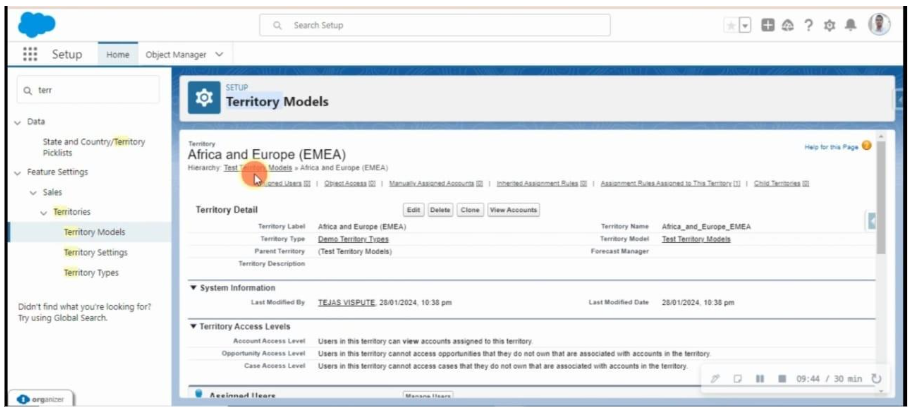Collapse the Feature Settings tree node
This screenshot has height=409, width=916.
coord(18,172)
